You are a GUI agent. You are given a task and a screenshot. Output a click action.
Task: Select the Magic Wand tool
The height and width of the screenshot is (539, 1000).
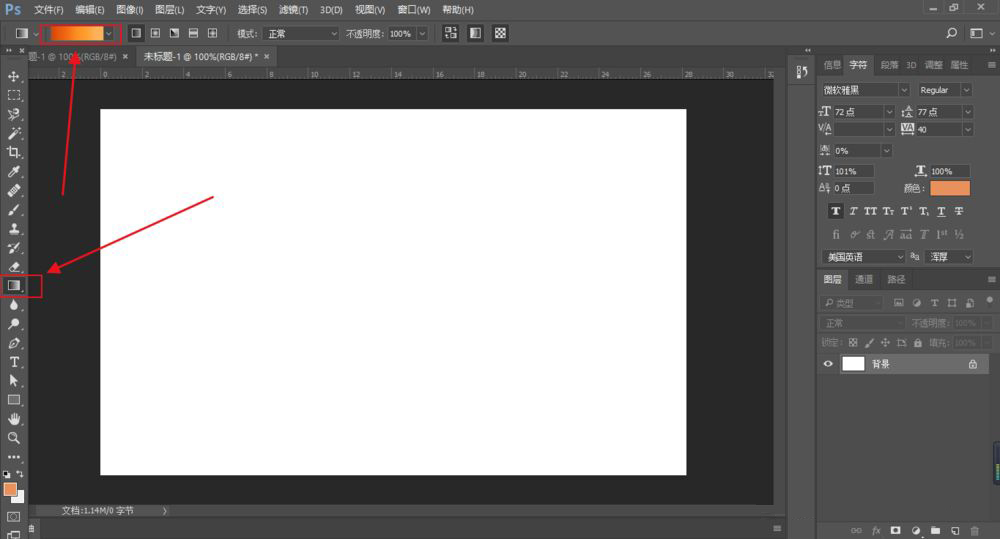click(x=14, y=133)
